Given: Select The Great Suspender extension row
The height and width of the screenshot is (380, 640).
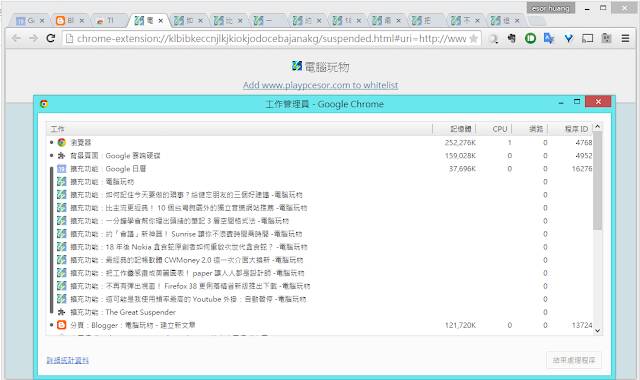Looking at the screenshot, I should click(x=320, y=312).
